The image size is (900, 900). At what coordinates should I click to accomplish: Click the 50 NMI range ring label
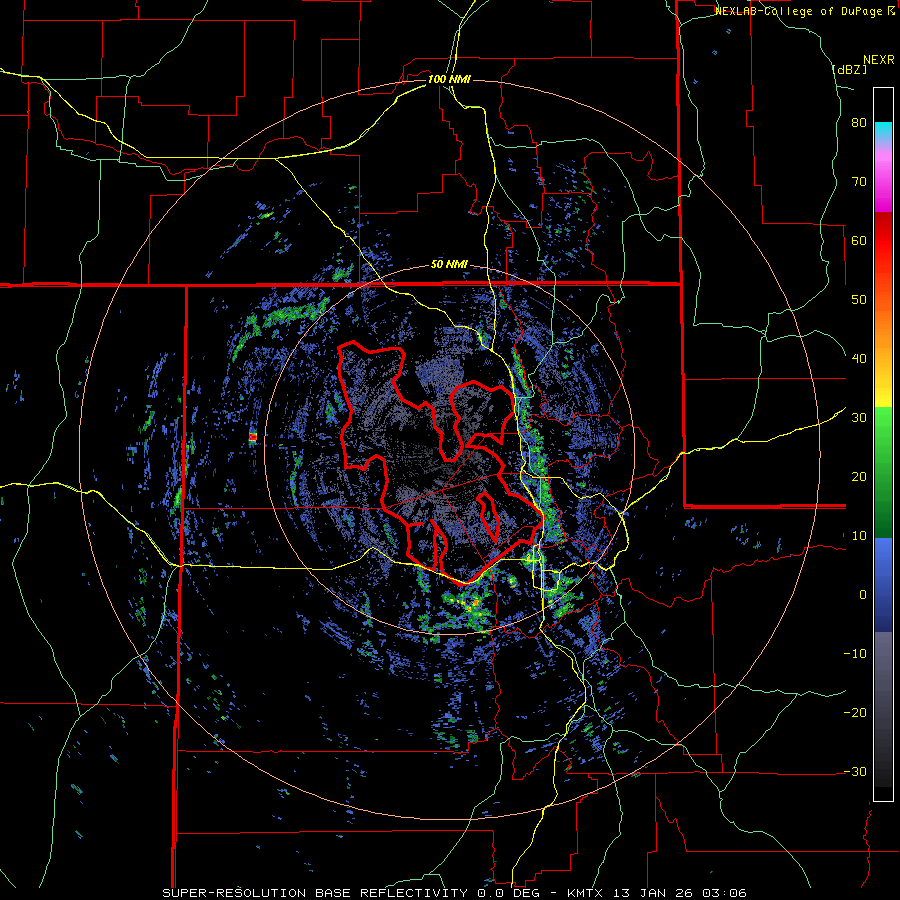tap(449, 265)
